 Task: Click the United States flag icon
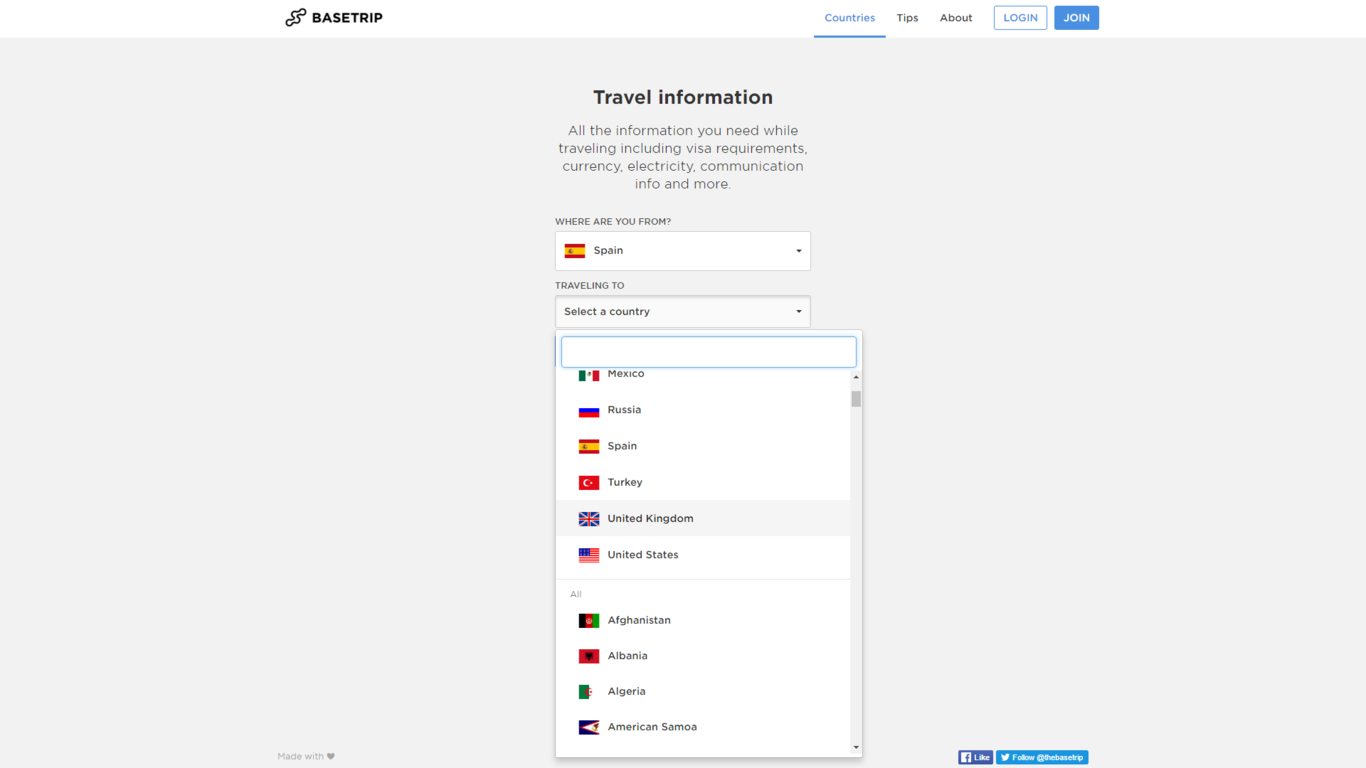click(589, 554)
